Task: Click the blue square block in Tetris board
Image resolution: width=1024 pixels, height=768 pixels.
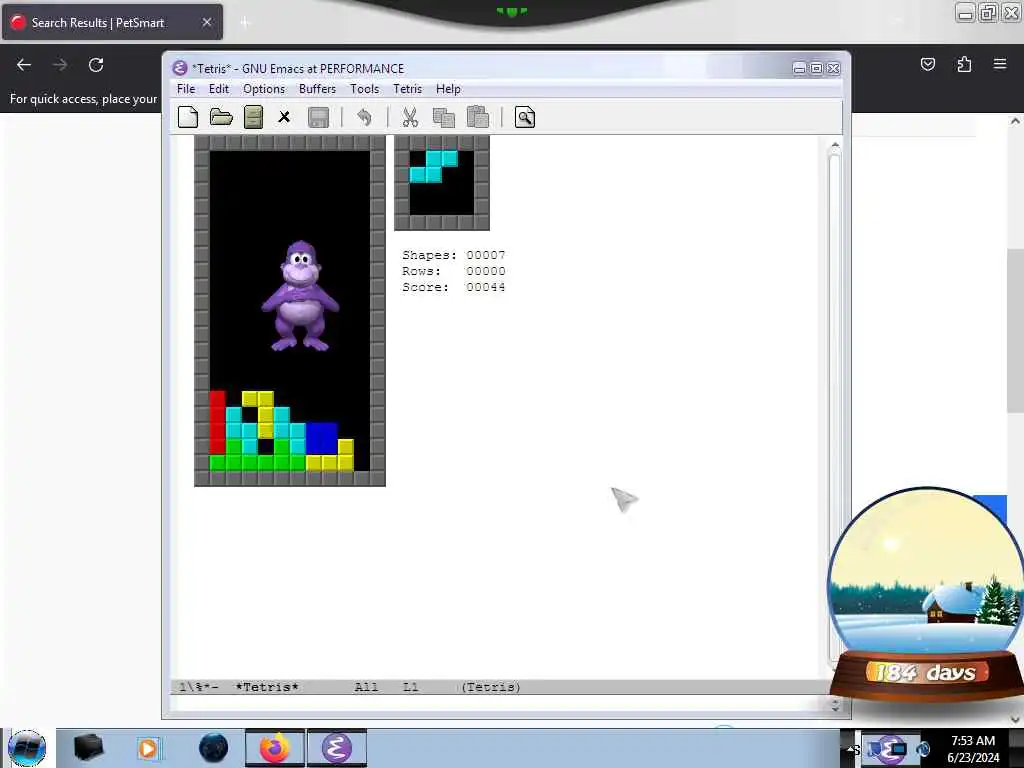Action: tap(321, 439)
